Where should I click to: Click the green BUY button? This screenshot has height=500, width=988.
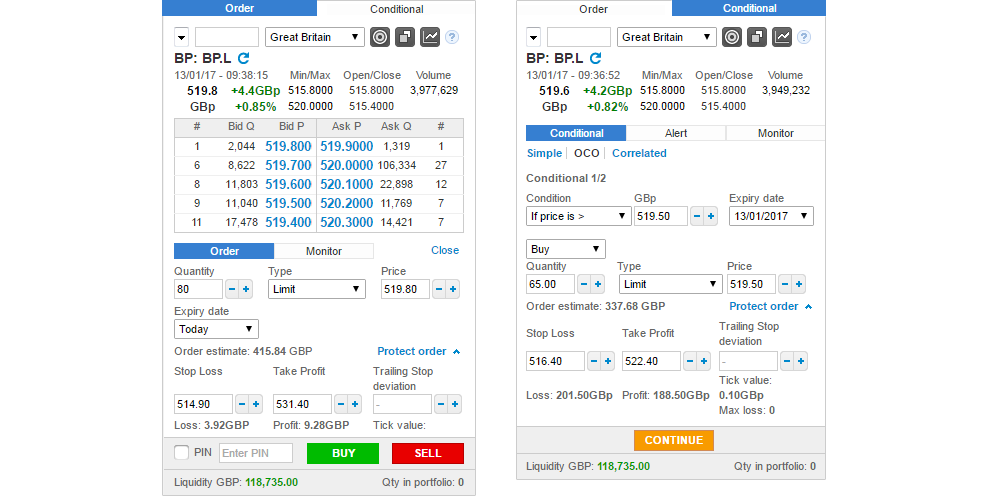point(343,453)
